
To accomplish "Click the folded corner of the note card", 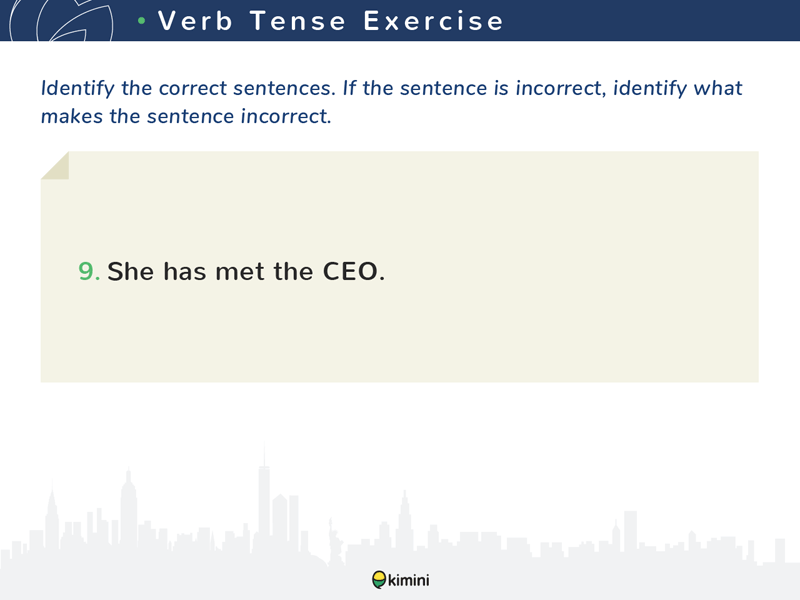I will (x=55, y=165).
